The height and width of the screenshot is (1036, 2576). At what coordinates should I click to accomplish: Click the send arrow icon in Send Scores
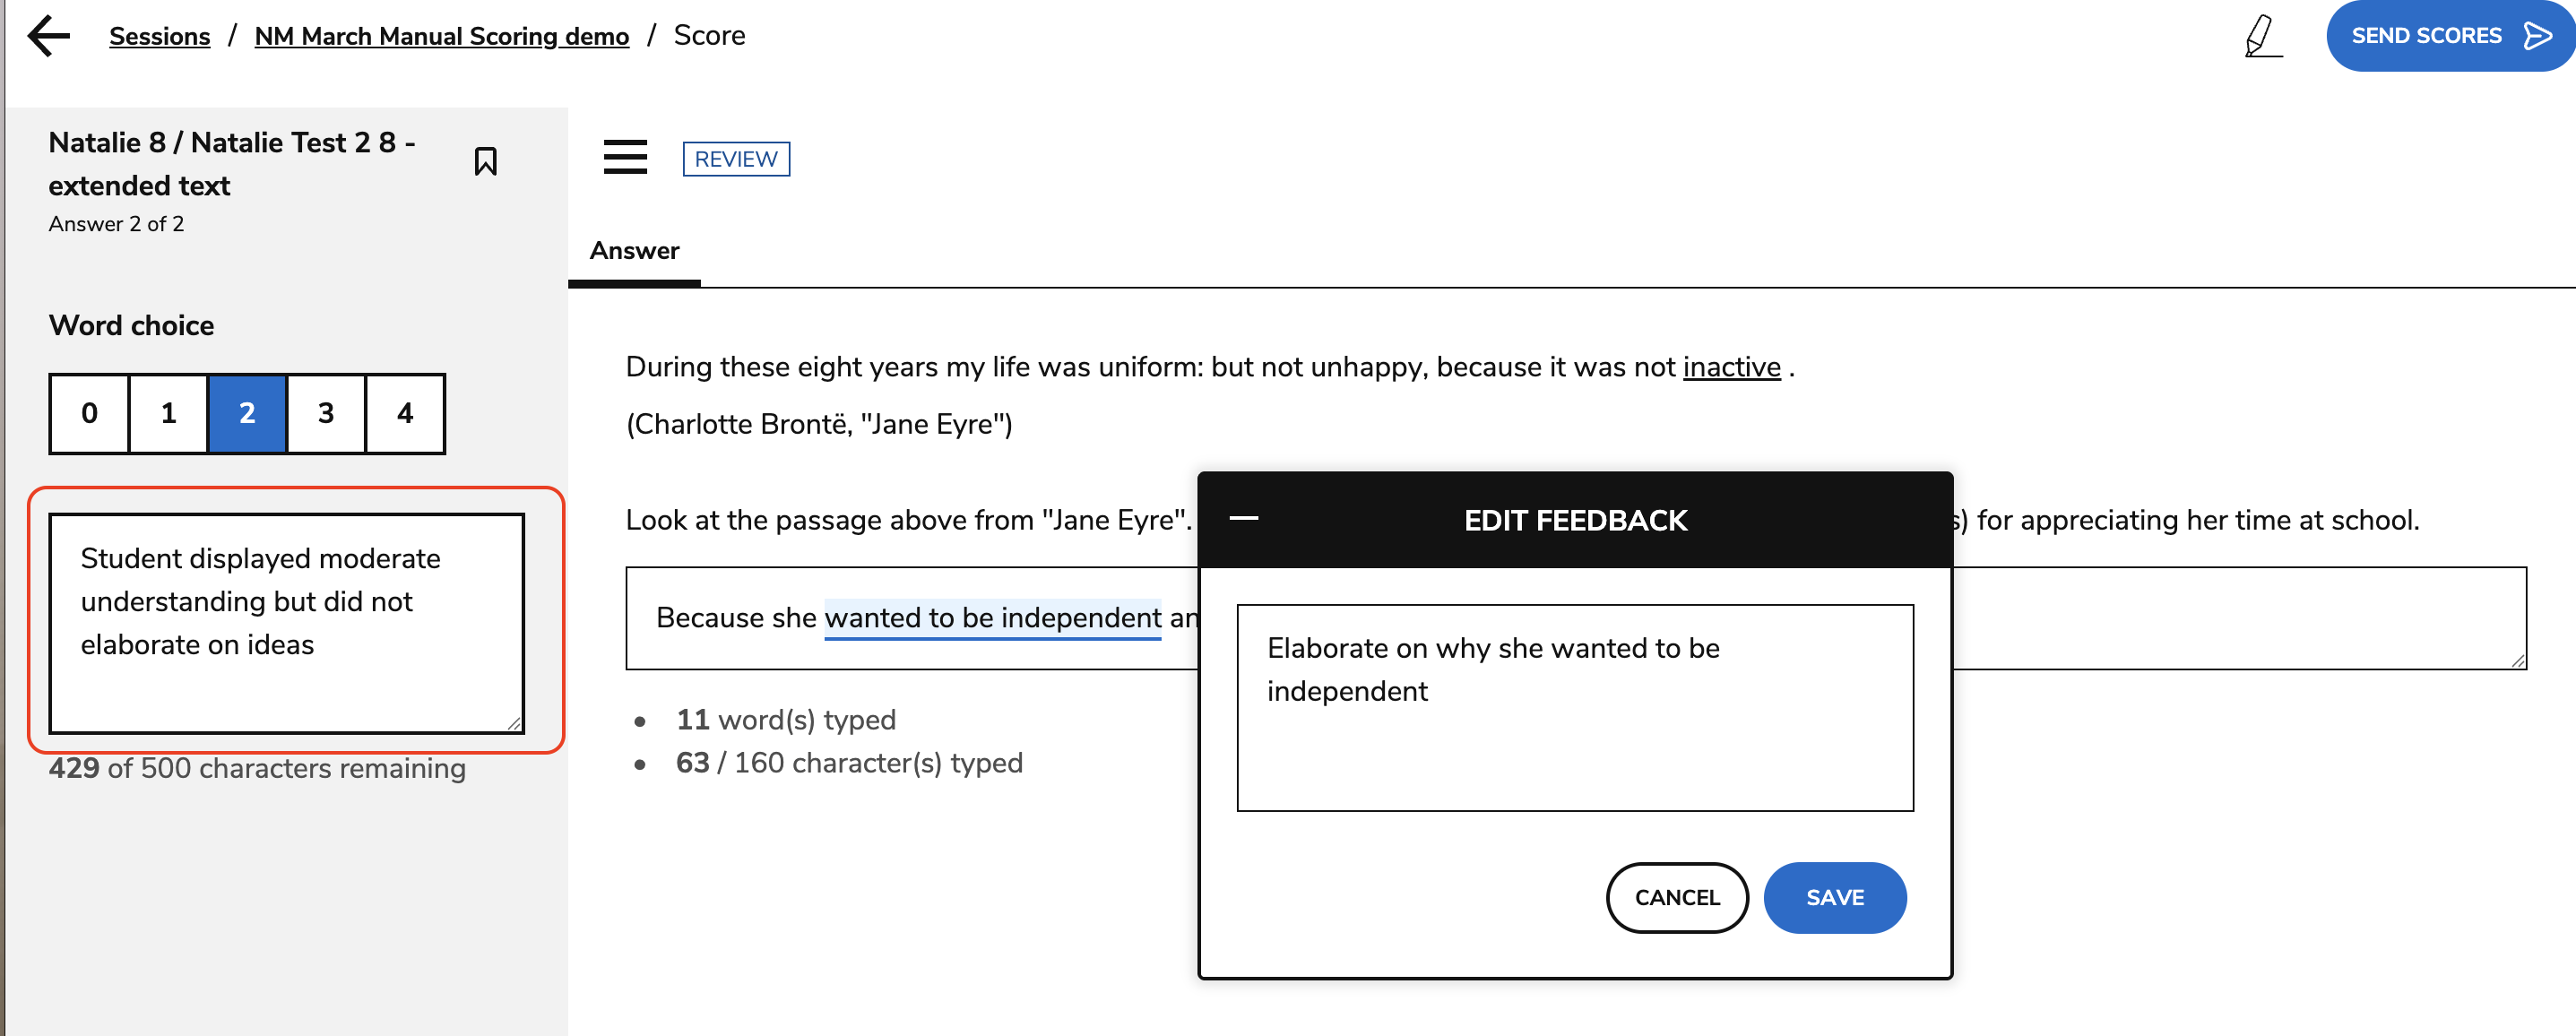pos(2536,36)
